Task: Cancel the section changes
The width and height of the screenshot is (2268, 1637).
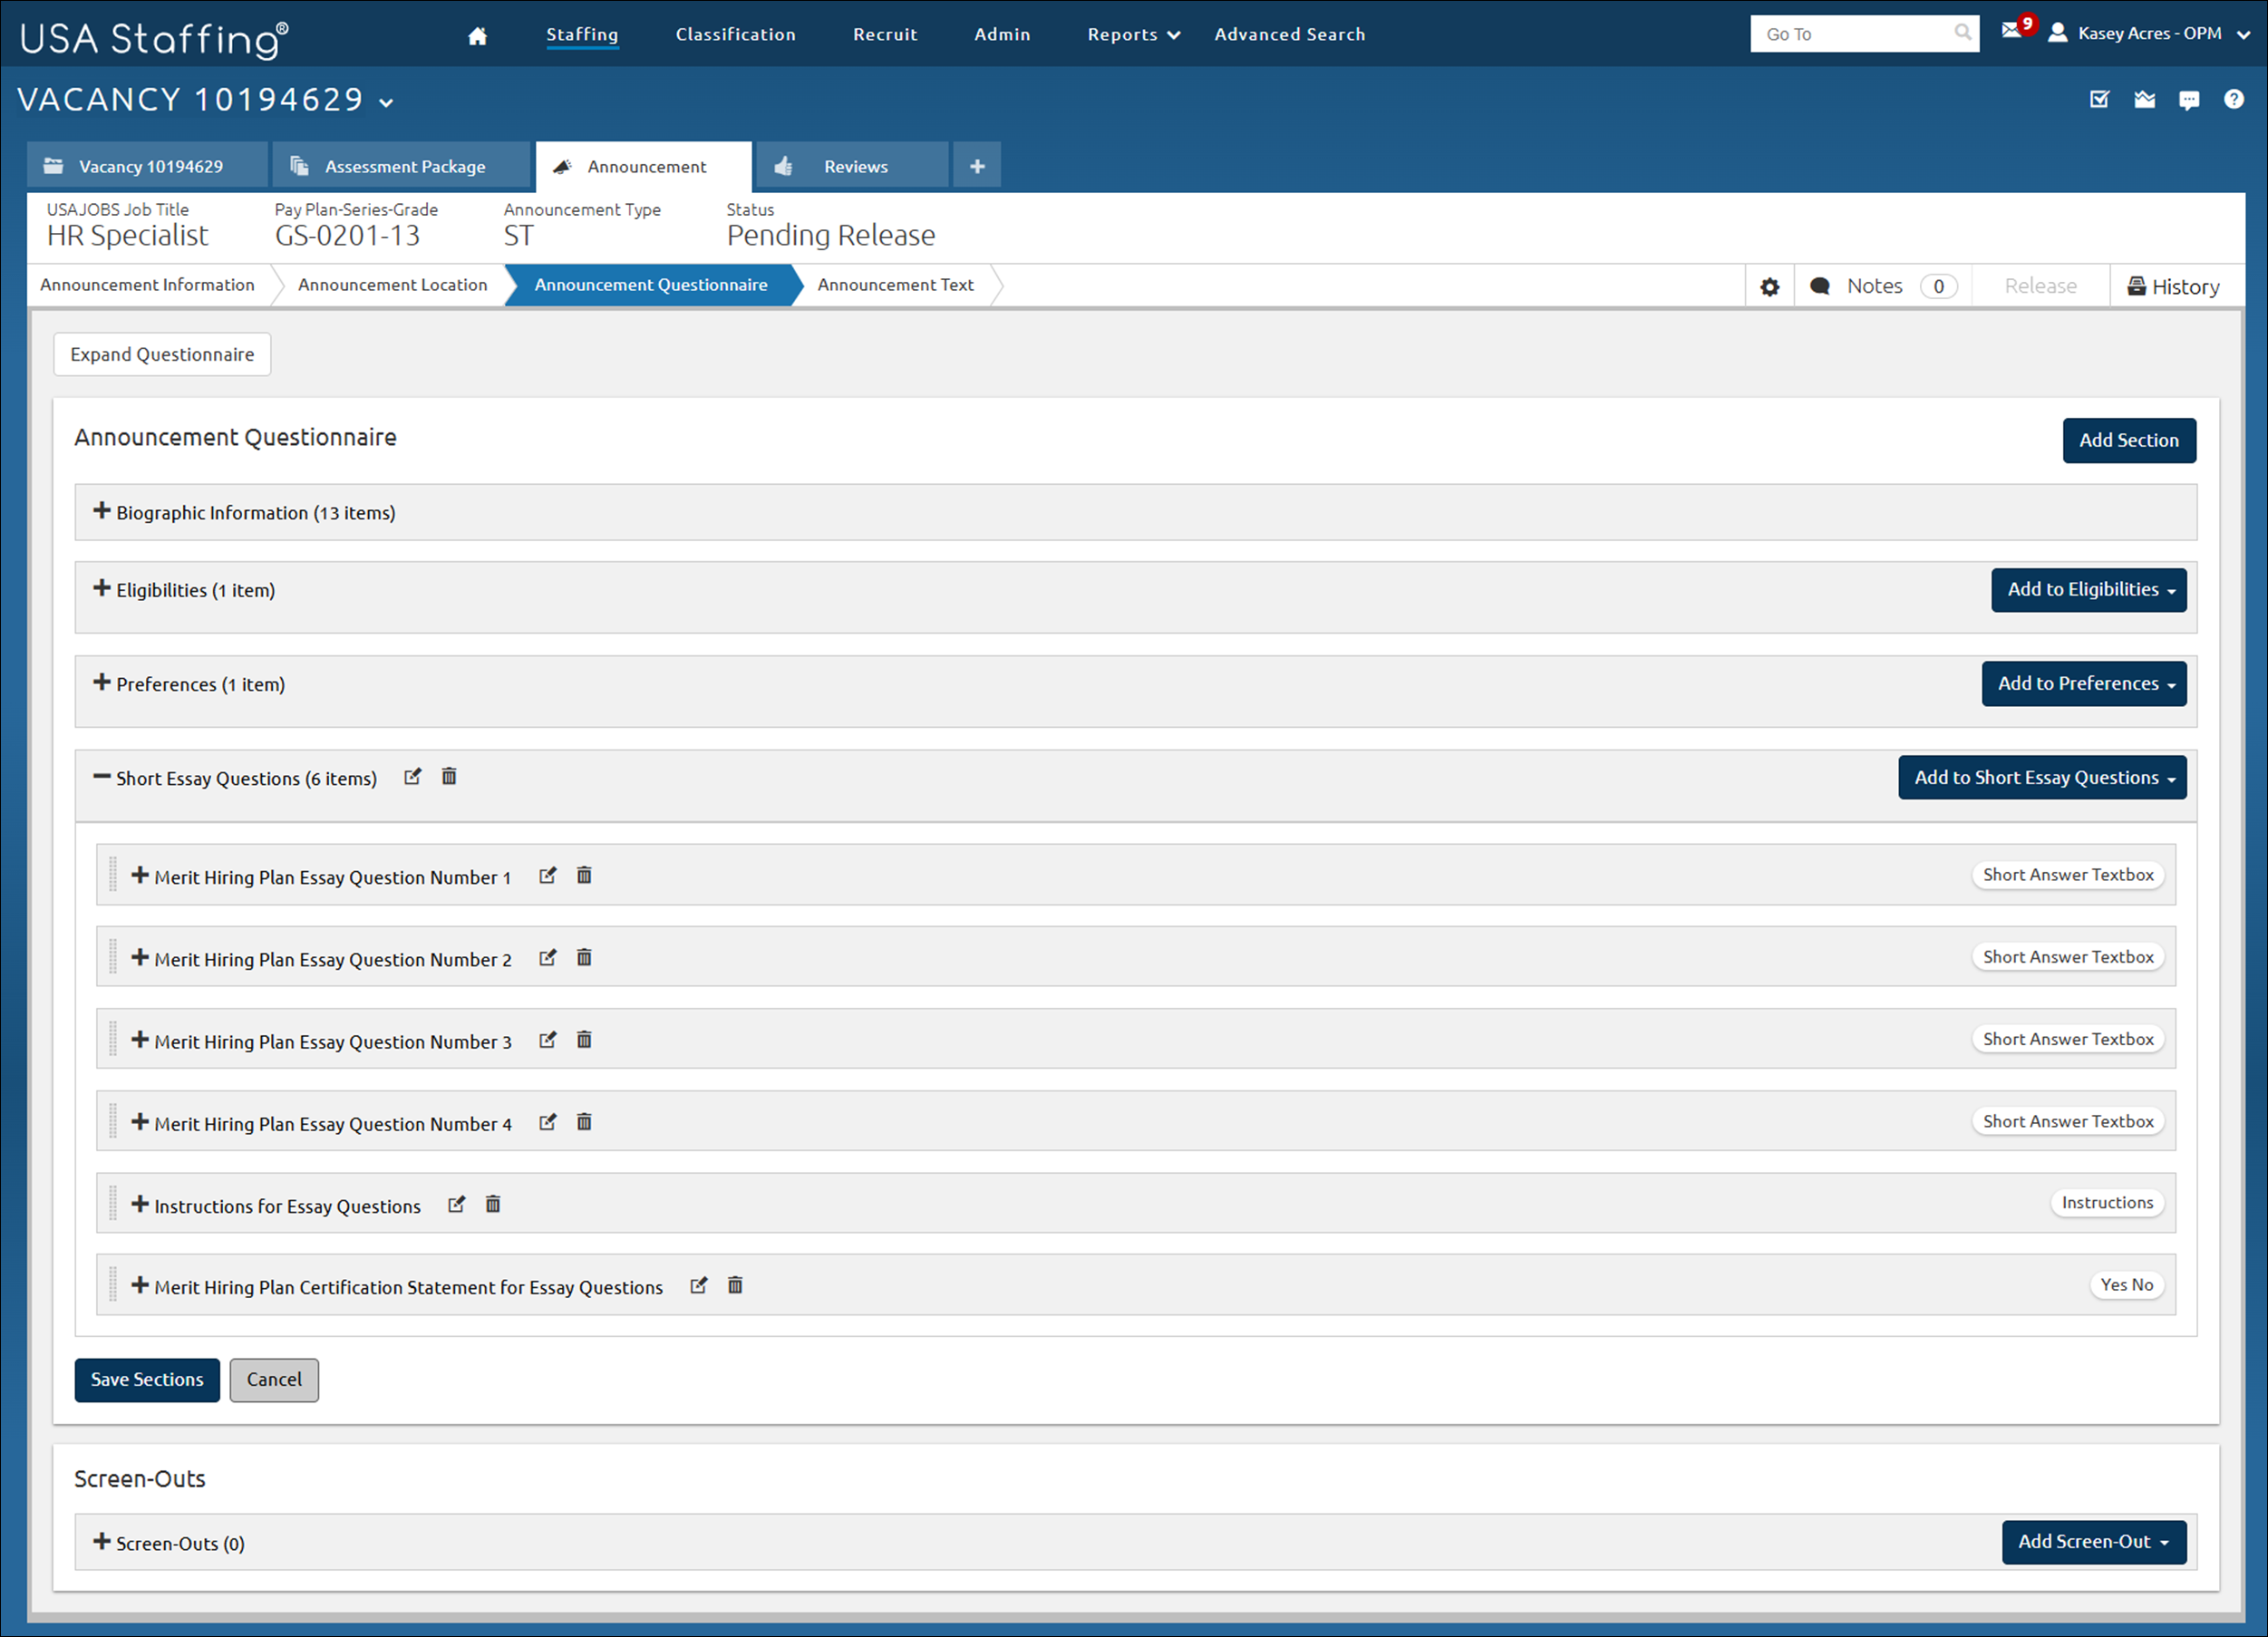Action: pos(274,1380)
